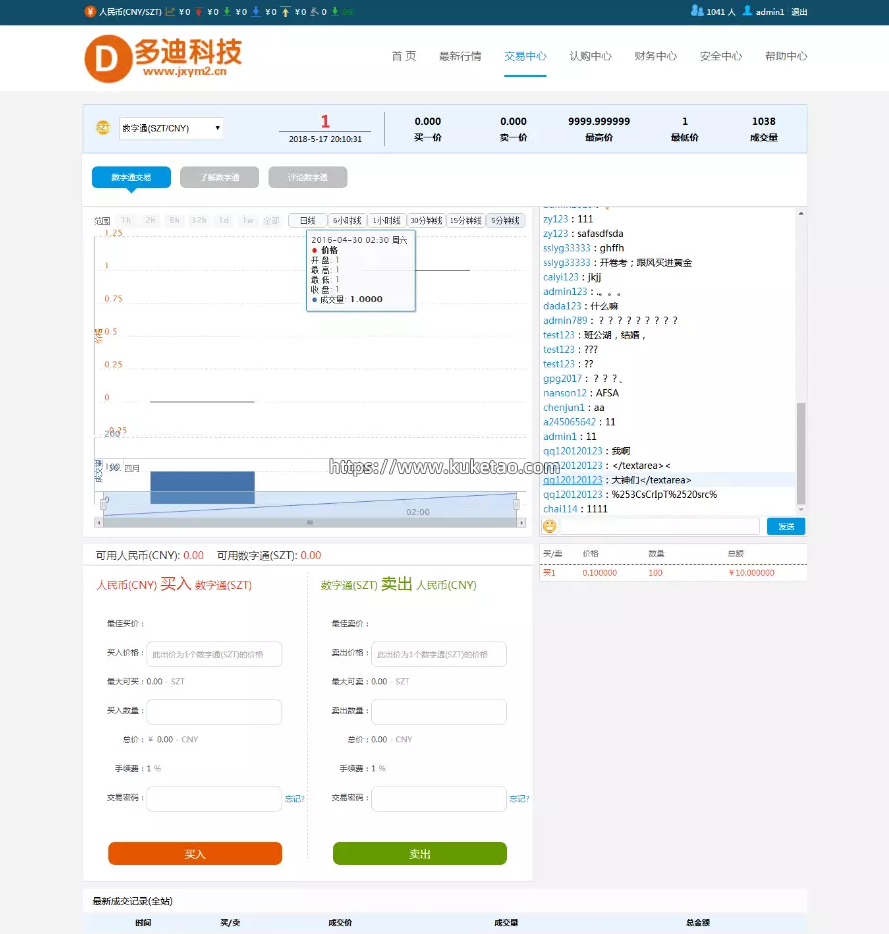This screenshot has height=934, width=889.
Task: Click the line chart trend icon in top bar
Action: [x=170, y=11]
